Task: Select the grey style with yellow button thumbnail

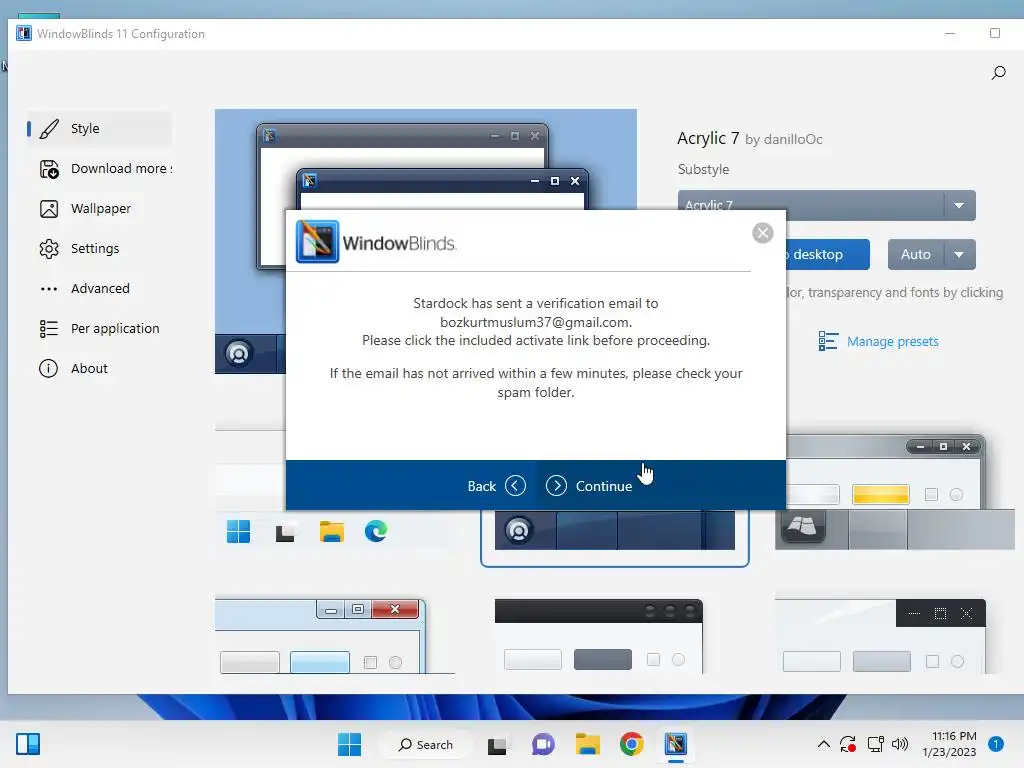Action: tap(895, 493)
